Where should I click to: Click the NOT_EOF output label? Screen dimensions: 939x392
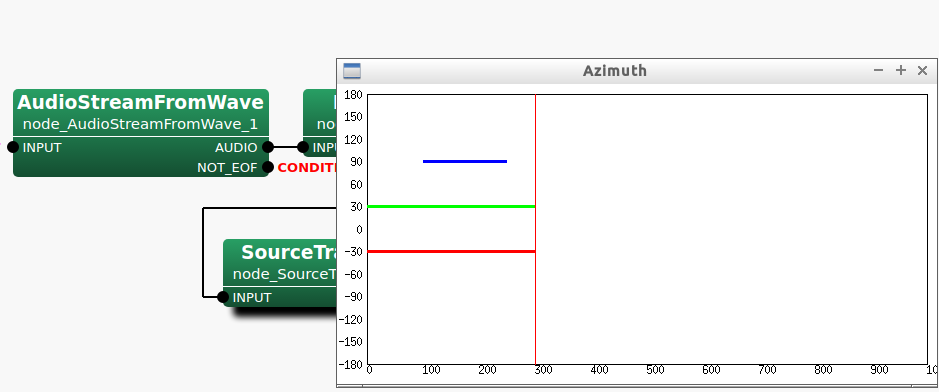227,168
